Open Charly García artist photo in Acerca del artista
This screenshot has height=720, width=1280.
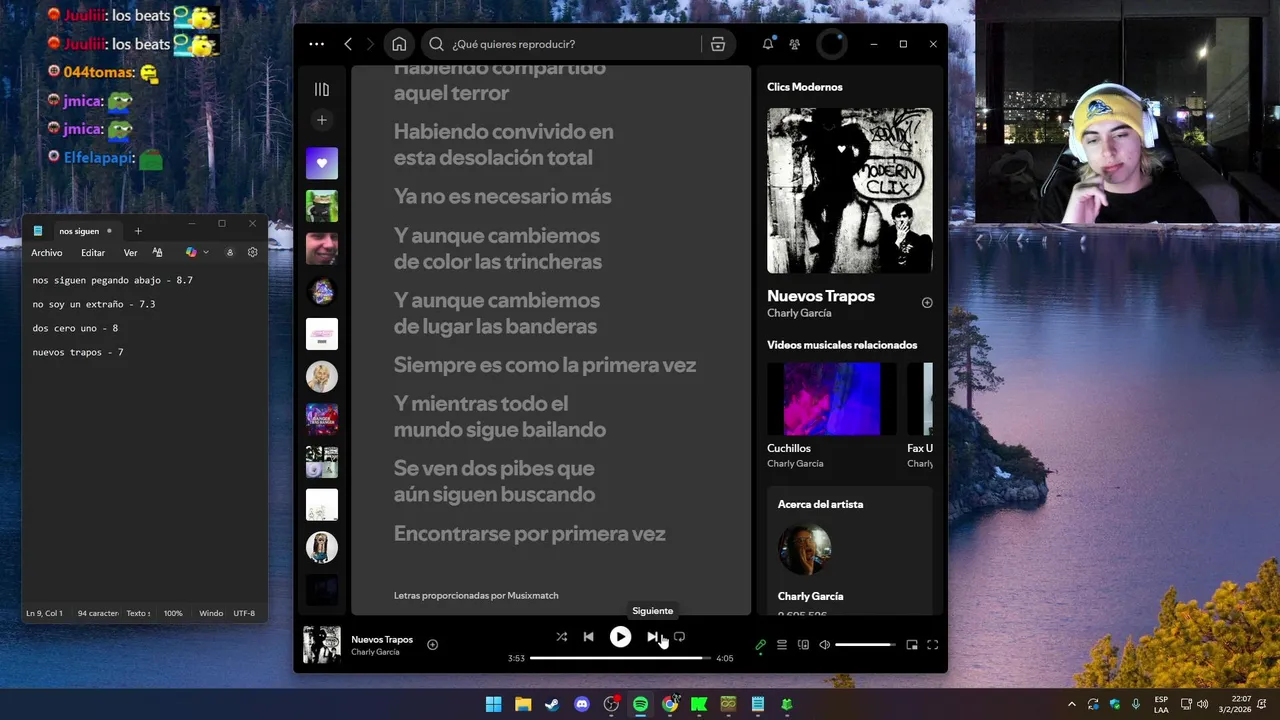[805, 549]
